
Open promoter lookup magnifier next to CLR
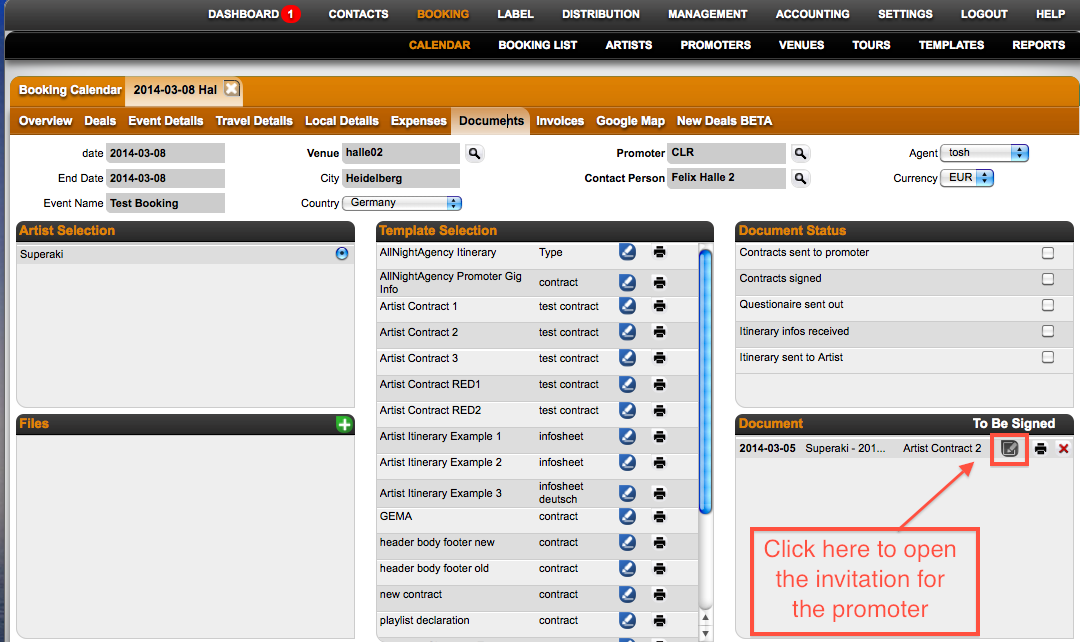[x=800, y=153]
